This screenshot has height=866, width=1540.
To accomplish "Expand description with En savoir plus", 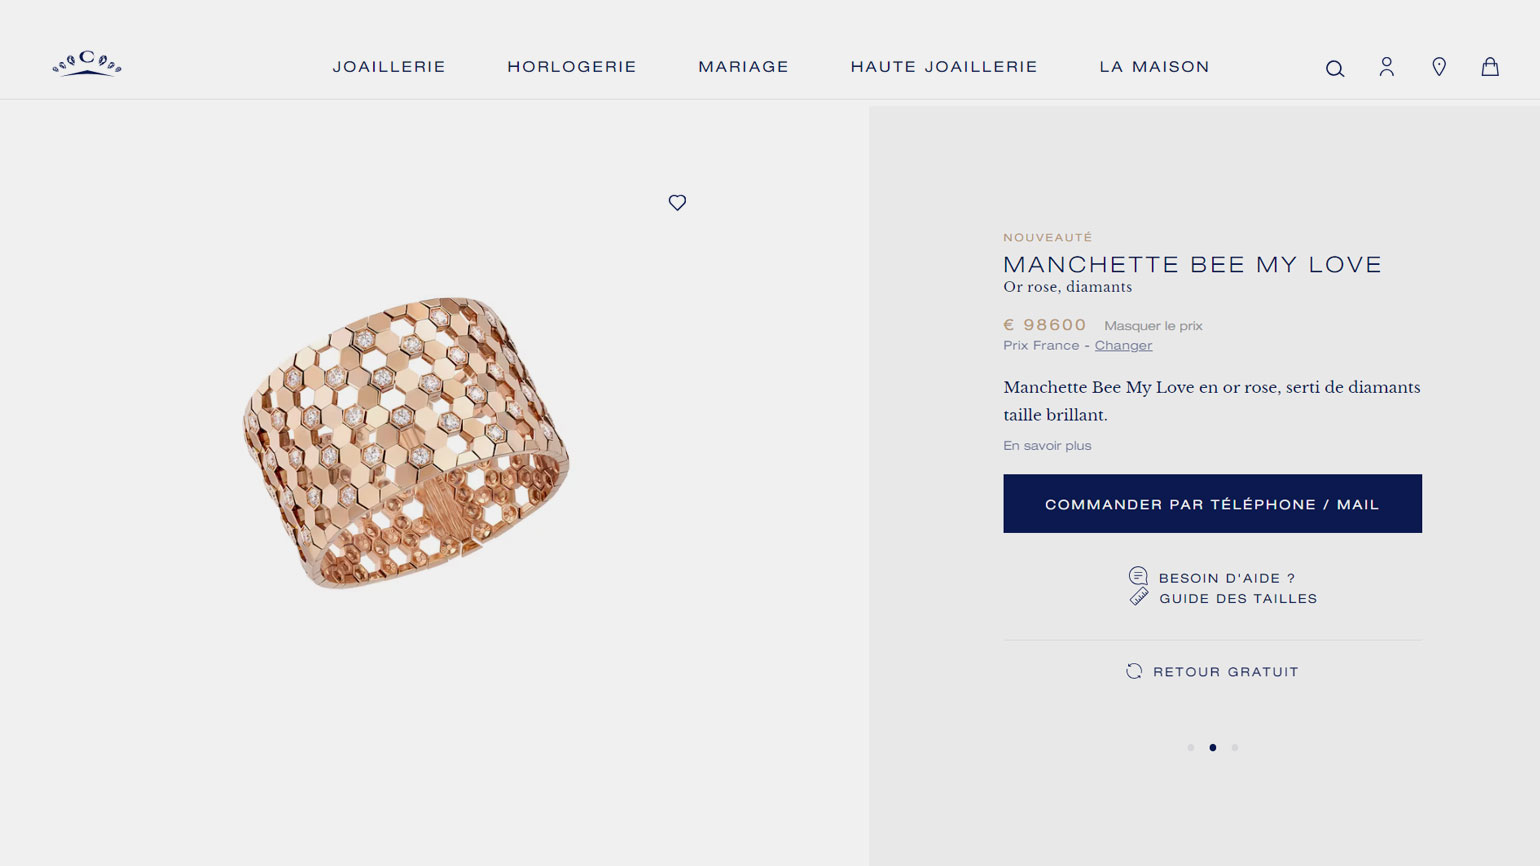I will tap(1047, 446).
